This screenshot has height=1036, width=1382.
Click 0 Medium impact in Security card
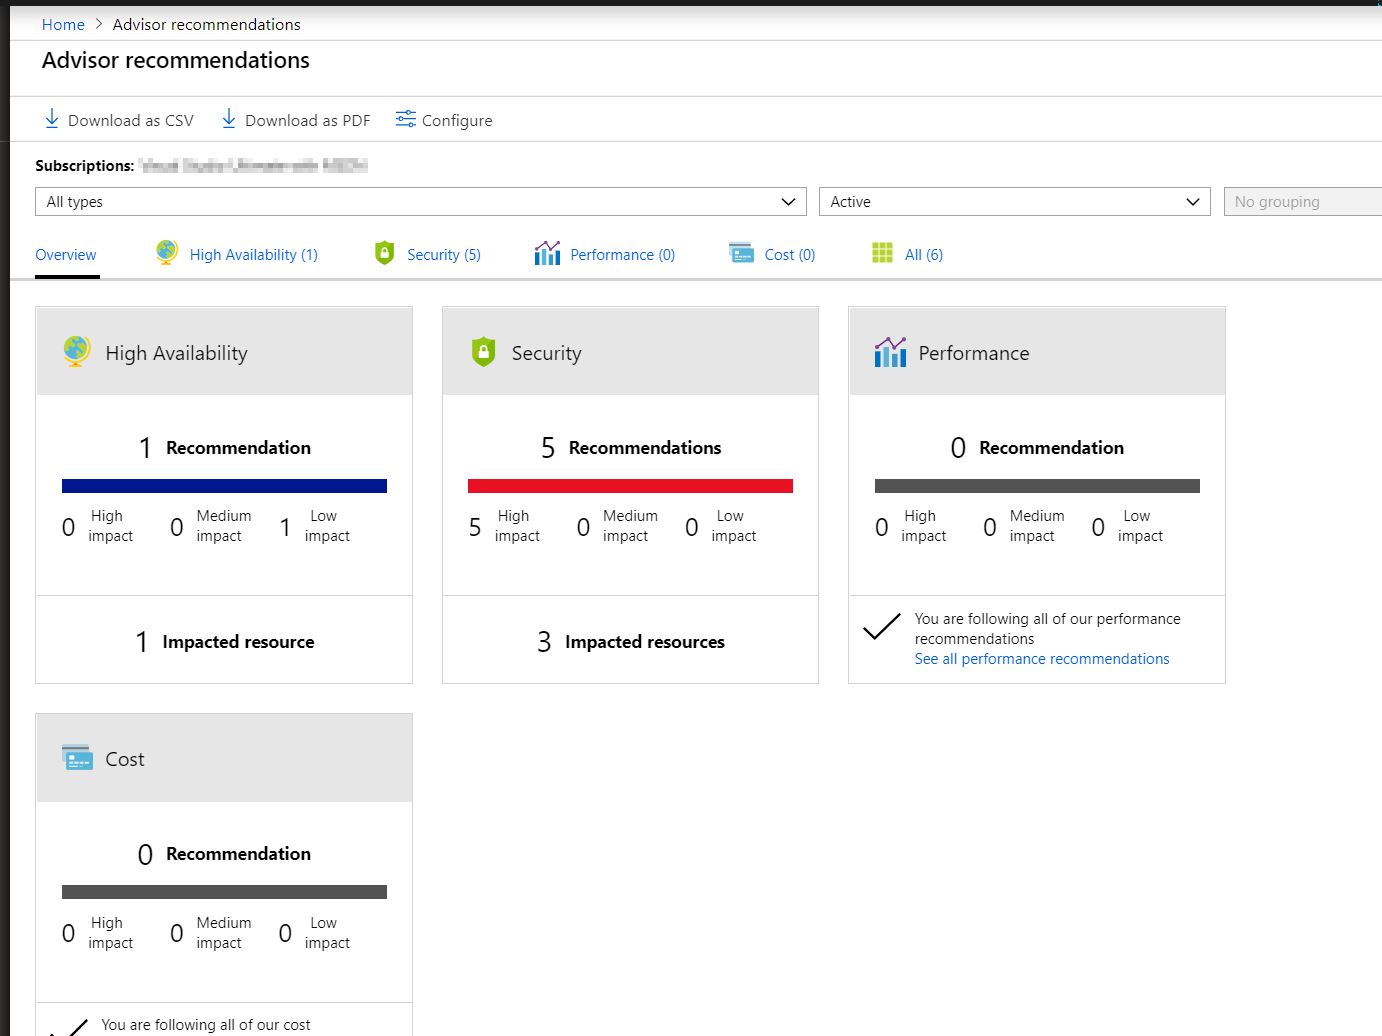coord(617,526)
